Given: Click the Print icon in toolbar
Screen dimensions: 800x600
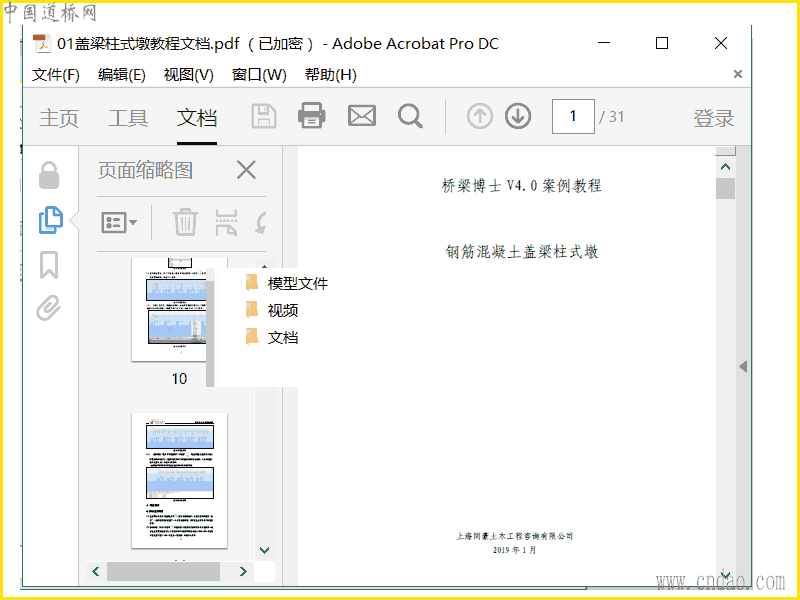Looking at the screenshot, I should pos(312,115).
